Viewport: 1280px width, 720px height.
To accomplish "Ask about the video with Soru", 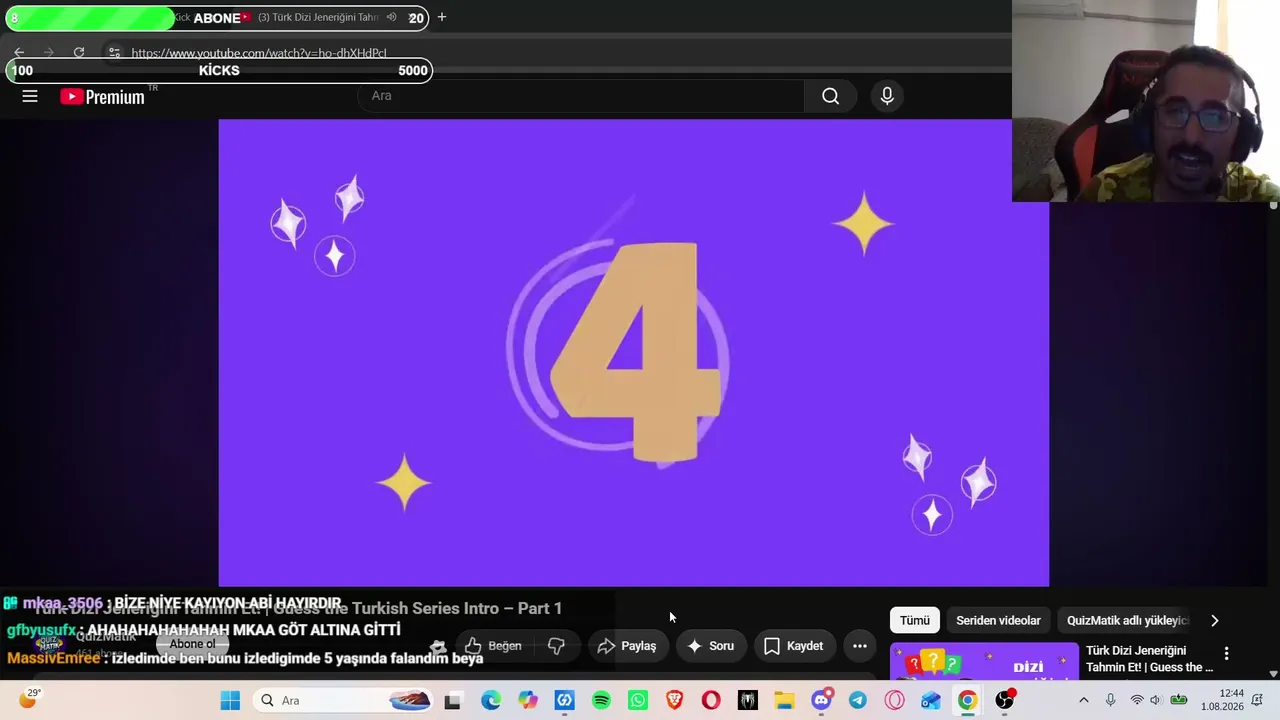I will click(711, 646).
